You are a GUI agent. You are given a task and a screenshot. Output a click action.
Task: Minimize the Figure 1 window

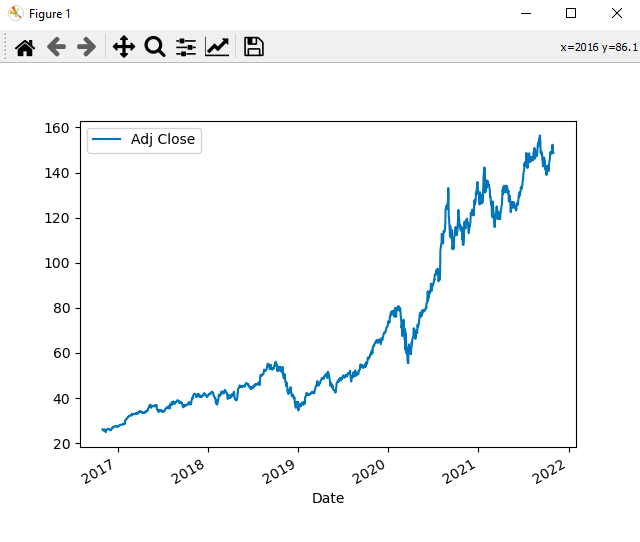(526, 13)
